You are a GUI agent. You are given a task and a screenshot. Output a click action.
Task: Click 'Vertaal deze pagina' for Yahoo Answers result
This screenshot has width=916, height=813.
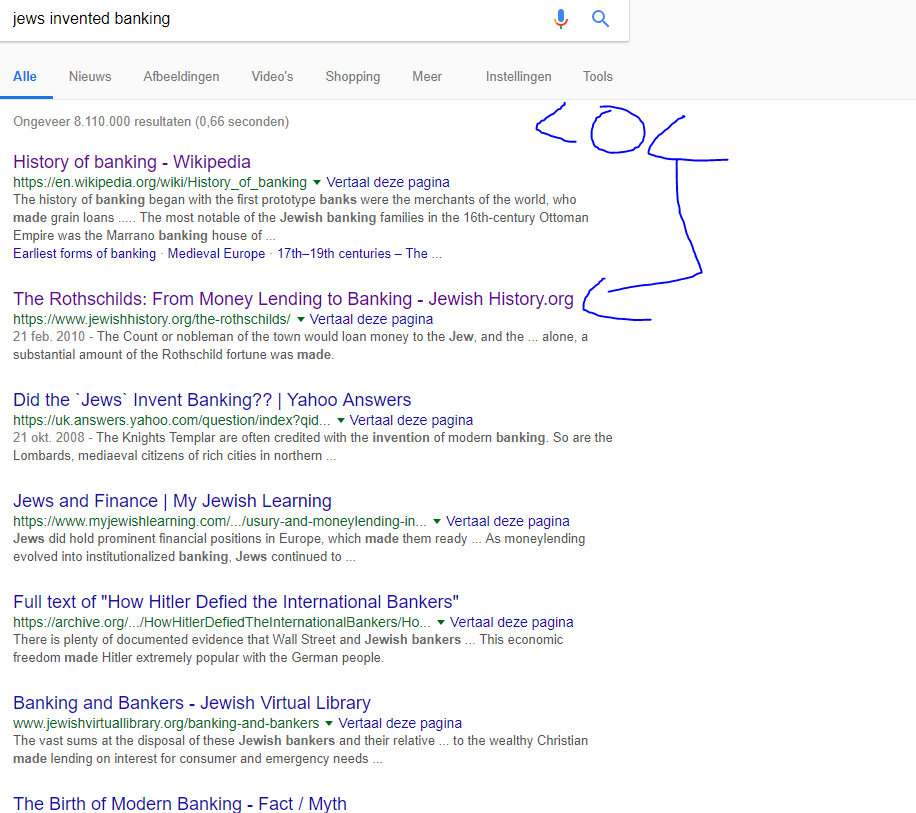tap(411, 421)
